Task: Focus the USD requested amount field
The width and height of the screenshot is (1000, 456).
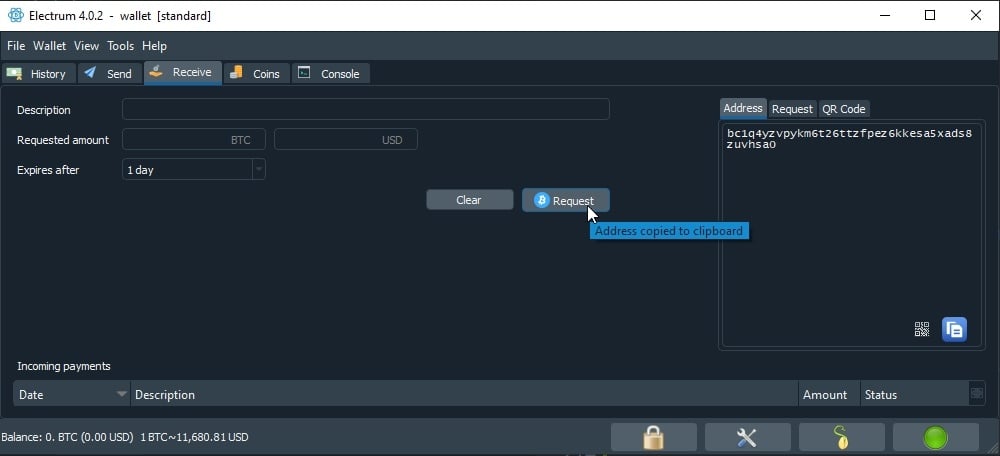Action: coord(346,140)
